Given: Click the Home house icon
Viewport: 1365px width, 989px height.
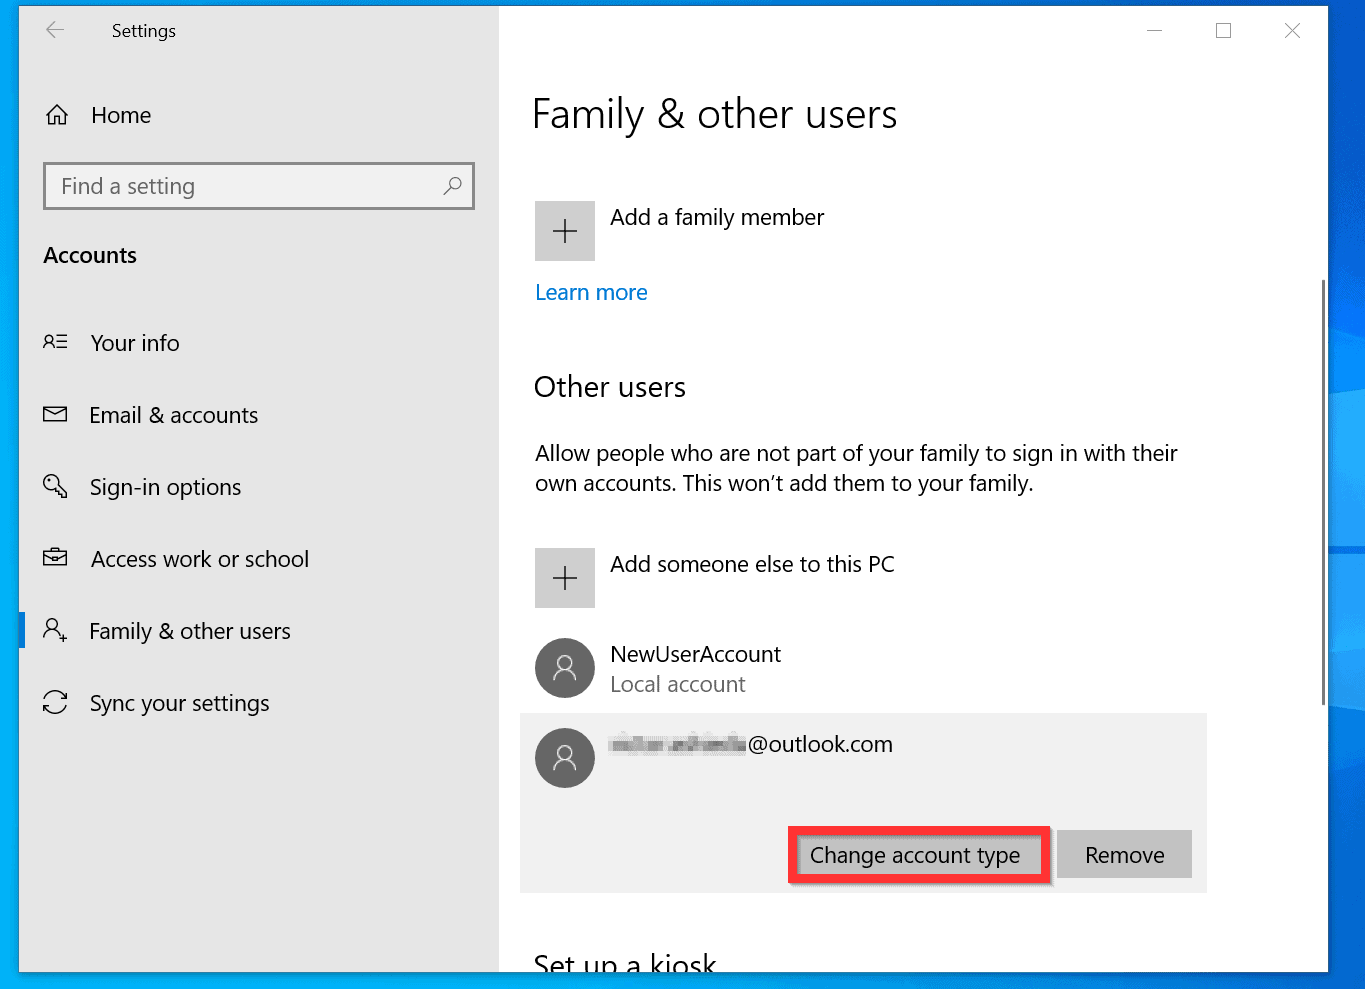Looking at the screenshot, I should click(x=57, y=115).
